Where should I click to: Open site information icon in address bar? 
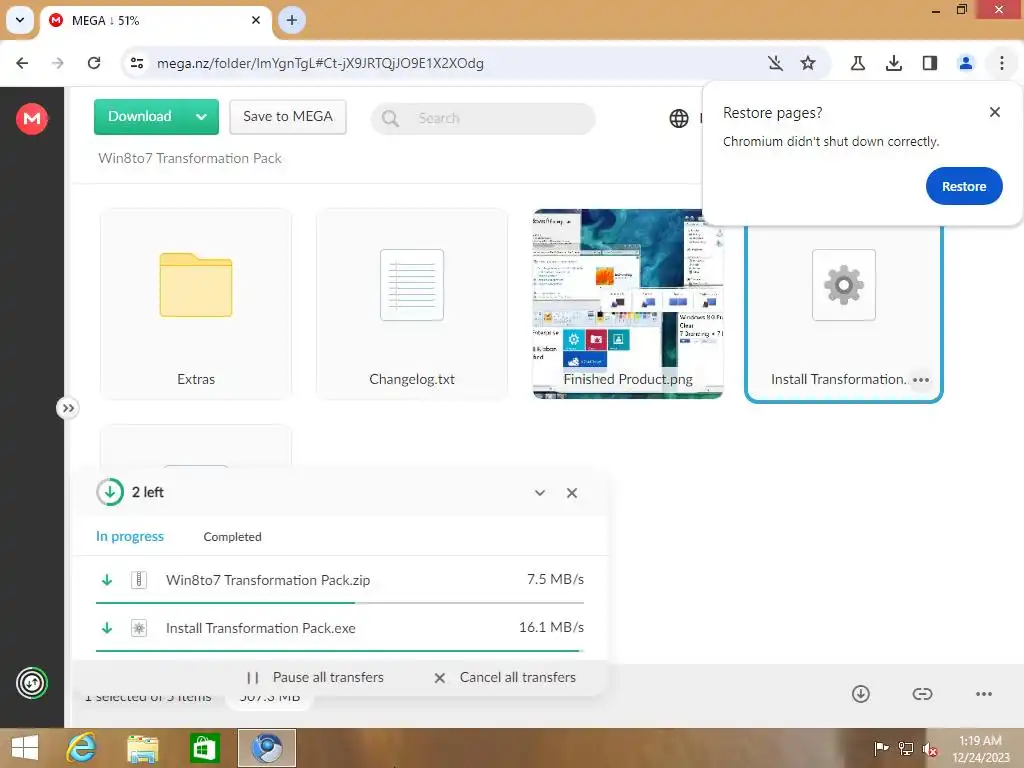pyautogui.click(x=137, y=63)
